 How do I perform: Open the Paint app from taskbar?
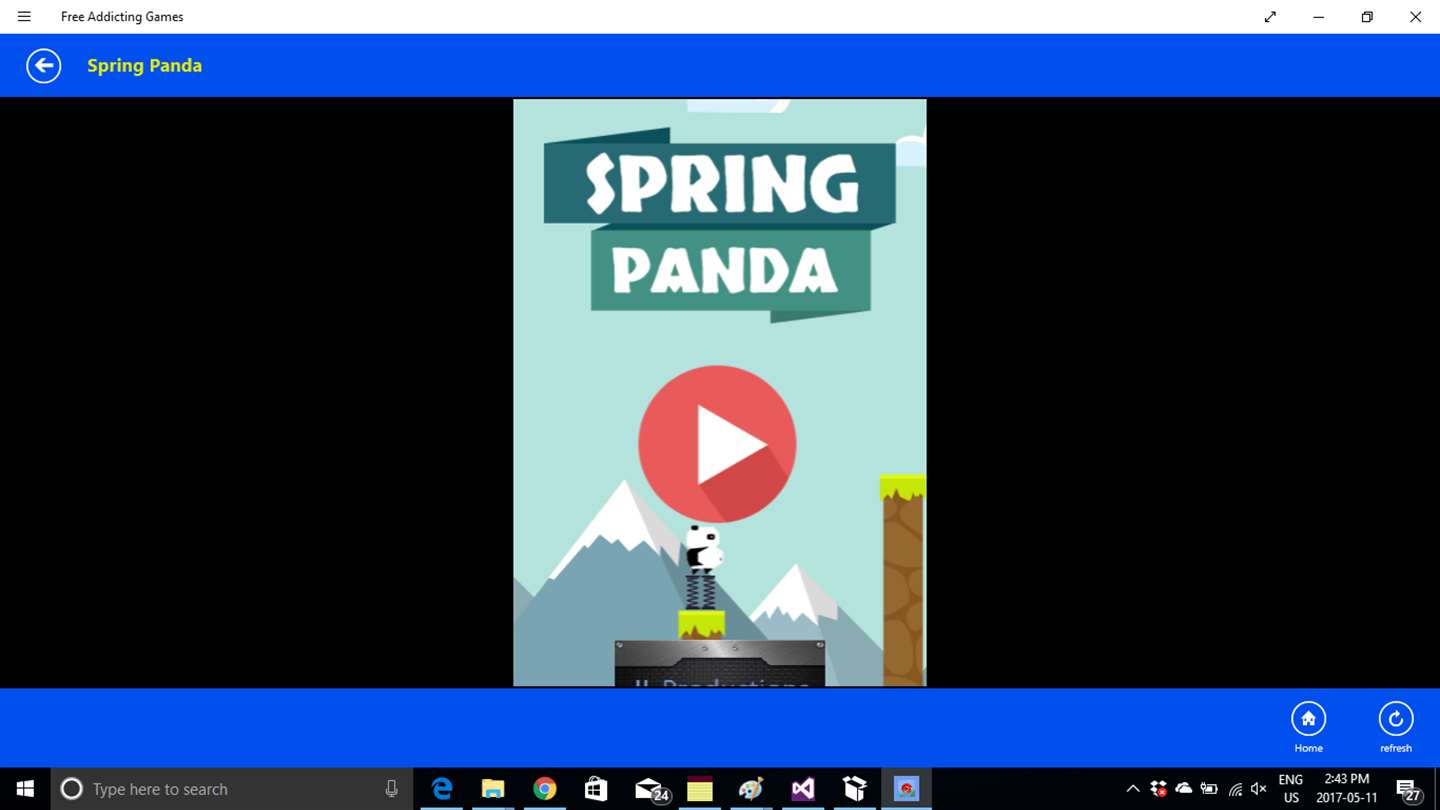[x=751, y=789]
